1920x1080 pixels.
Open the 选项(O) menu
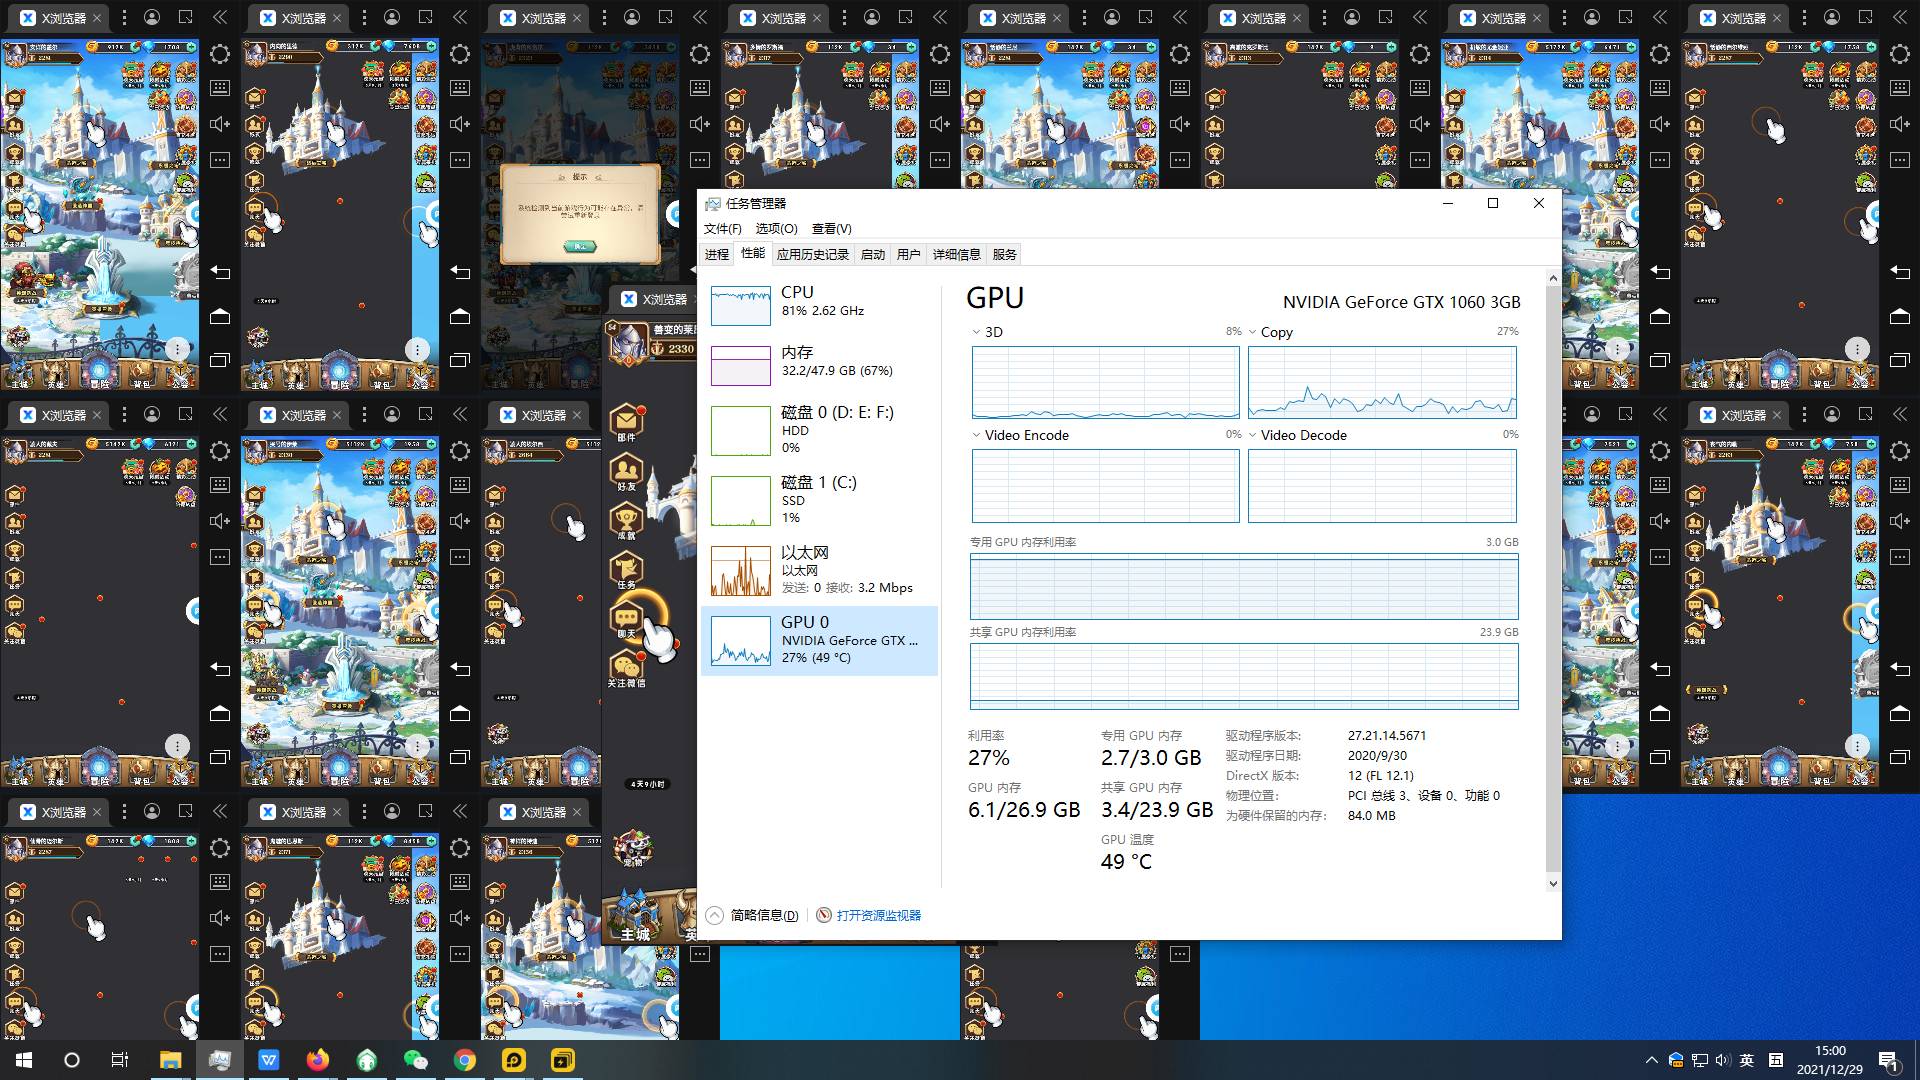(776, 229)
